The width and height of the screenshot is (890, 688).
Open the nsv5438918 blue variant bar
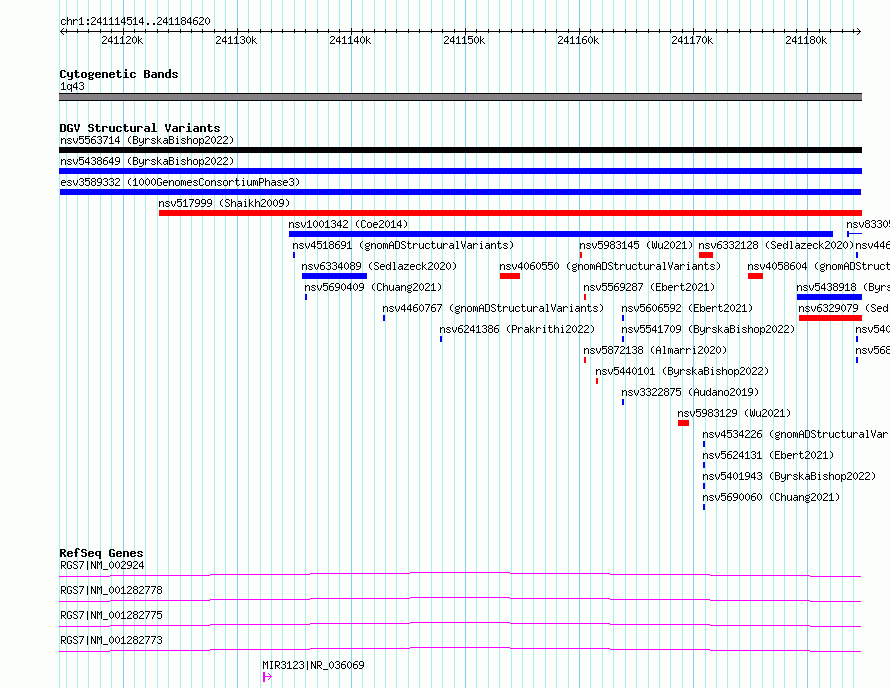829,297
